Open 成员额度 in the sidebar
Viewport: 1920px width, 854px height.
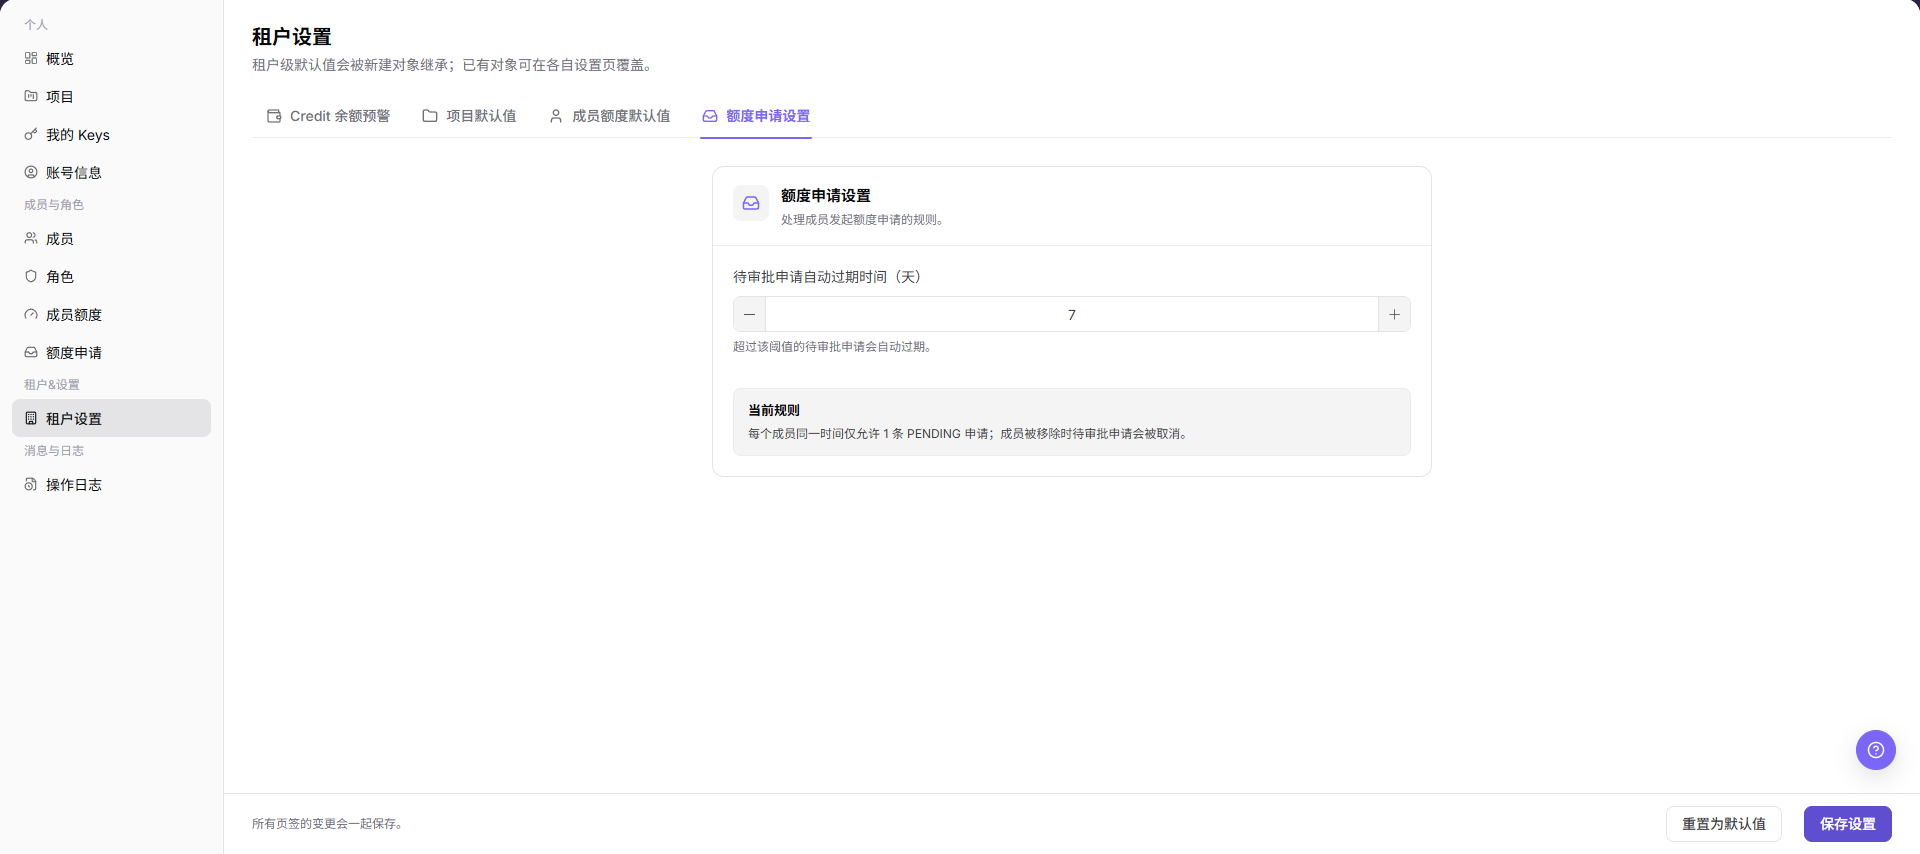click(x=111, y=314)
